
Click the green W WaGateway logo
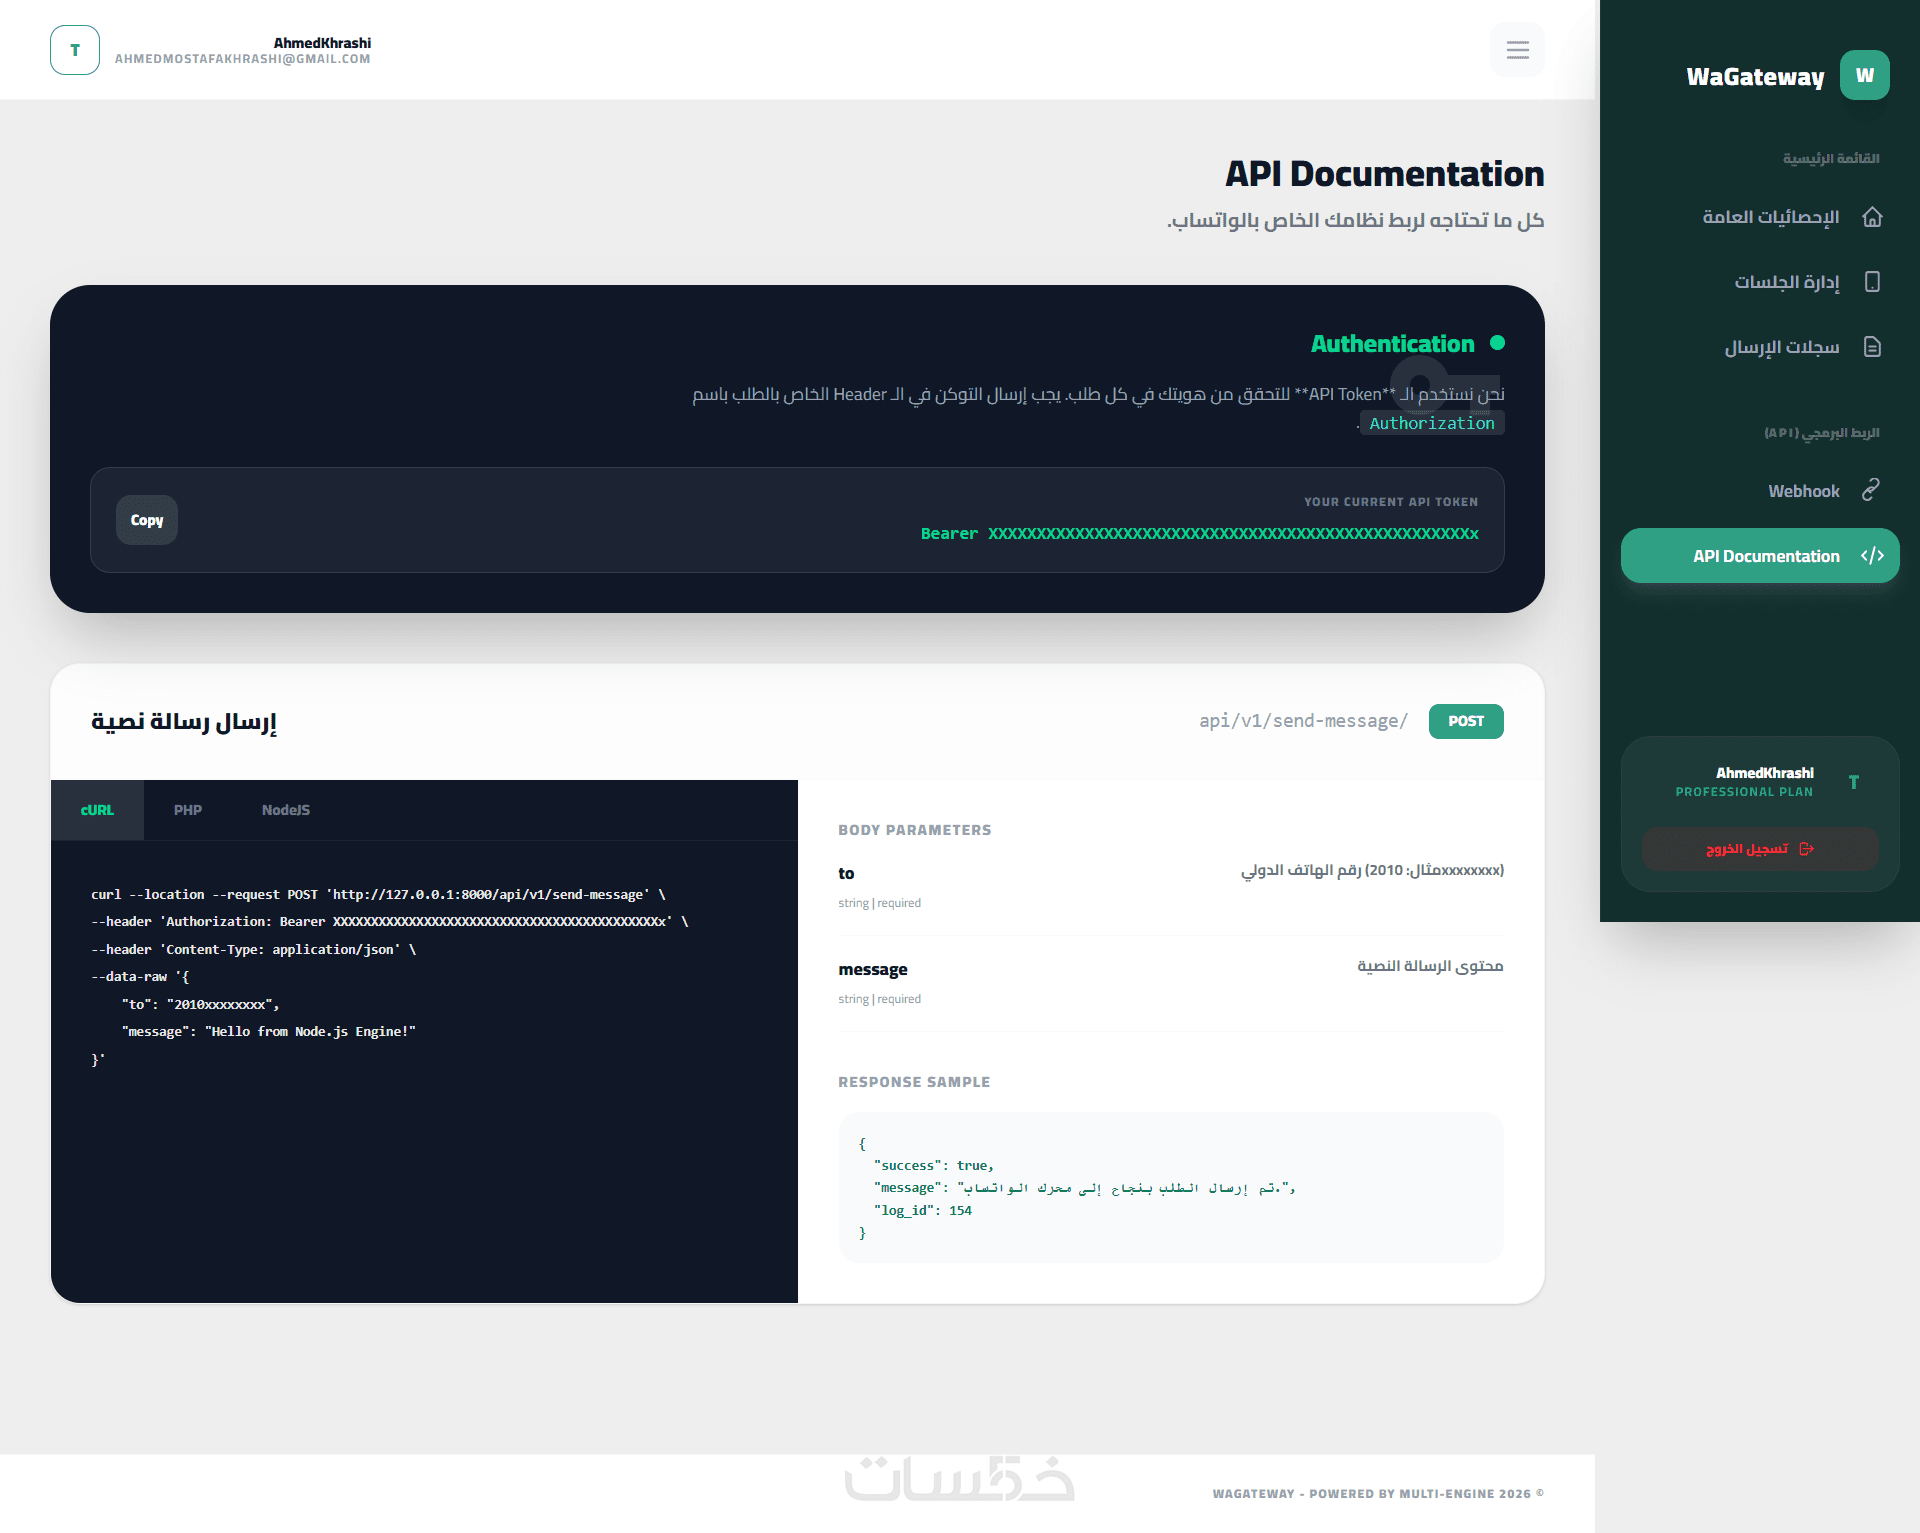click(x=1864, y=75)
